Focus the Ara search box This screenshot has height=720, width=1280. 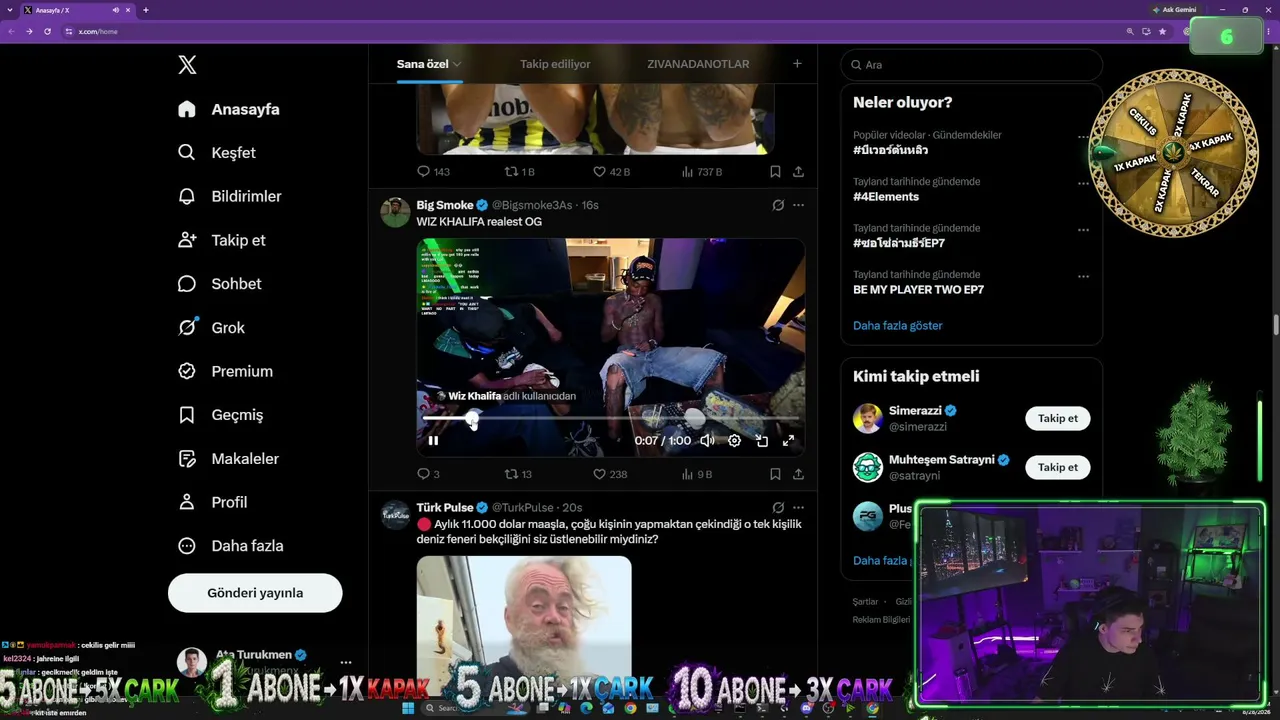972,64
